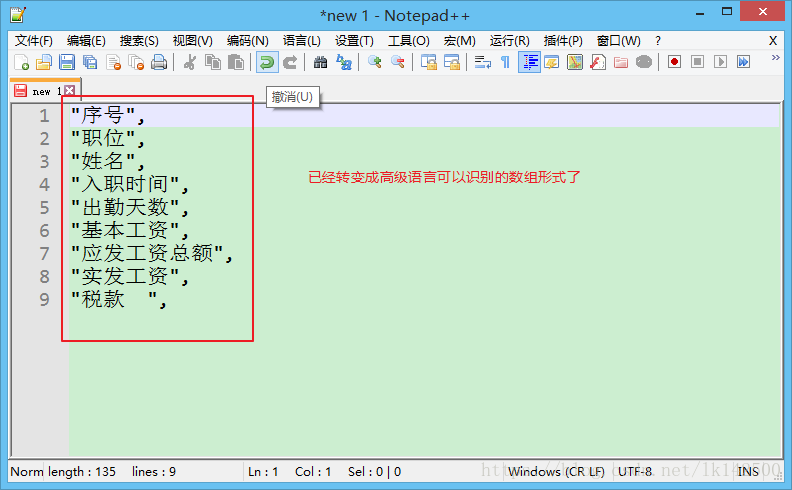Open the ? help menu
This screenshot has width=792, height=490.
(658, 40)
